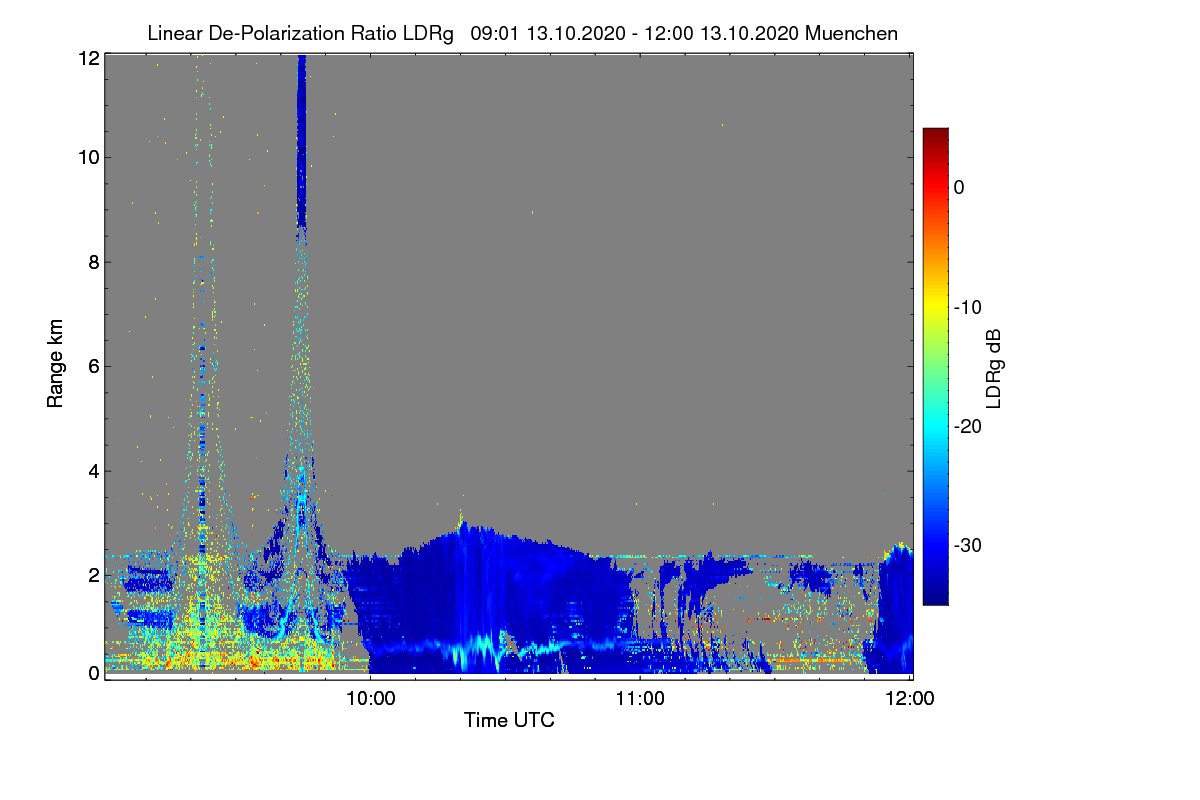Click the y-axis tick label 4

coord(93,471)
